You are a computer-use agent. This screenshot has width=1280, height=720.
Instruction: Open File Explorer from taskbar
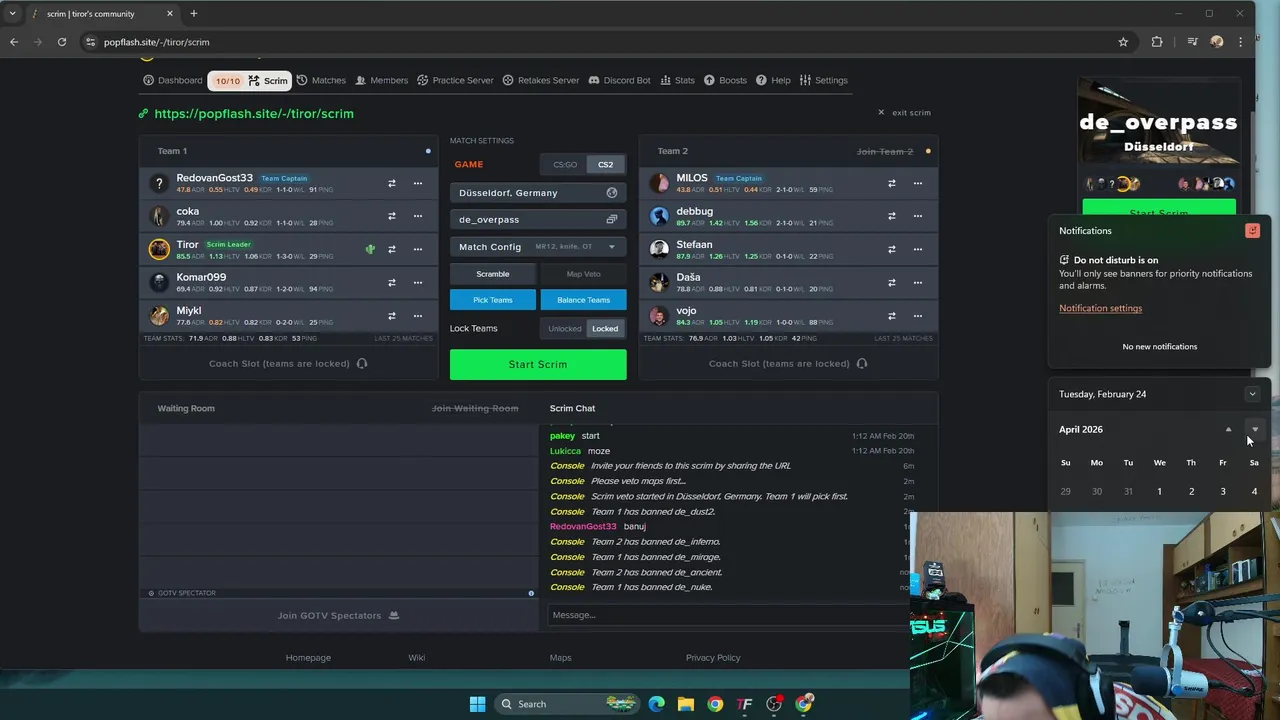coord(686,704)
